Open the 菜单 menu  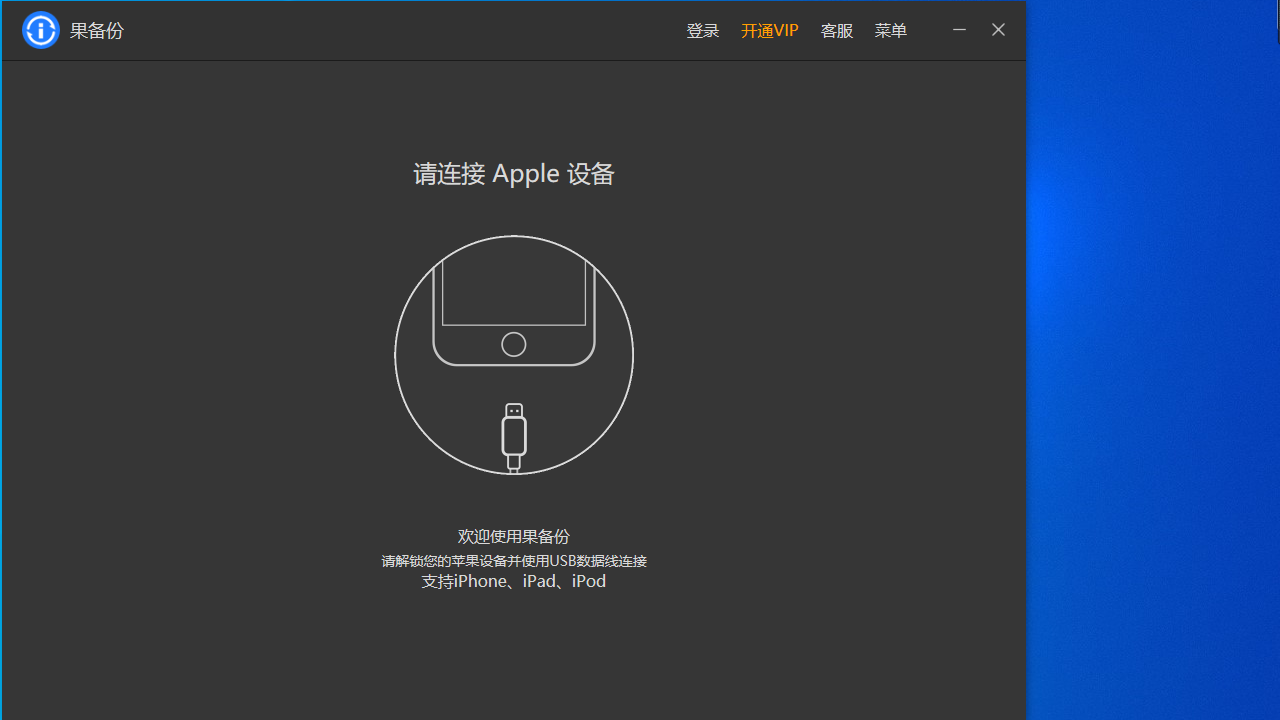[x=890, y=30]
